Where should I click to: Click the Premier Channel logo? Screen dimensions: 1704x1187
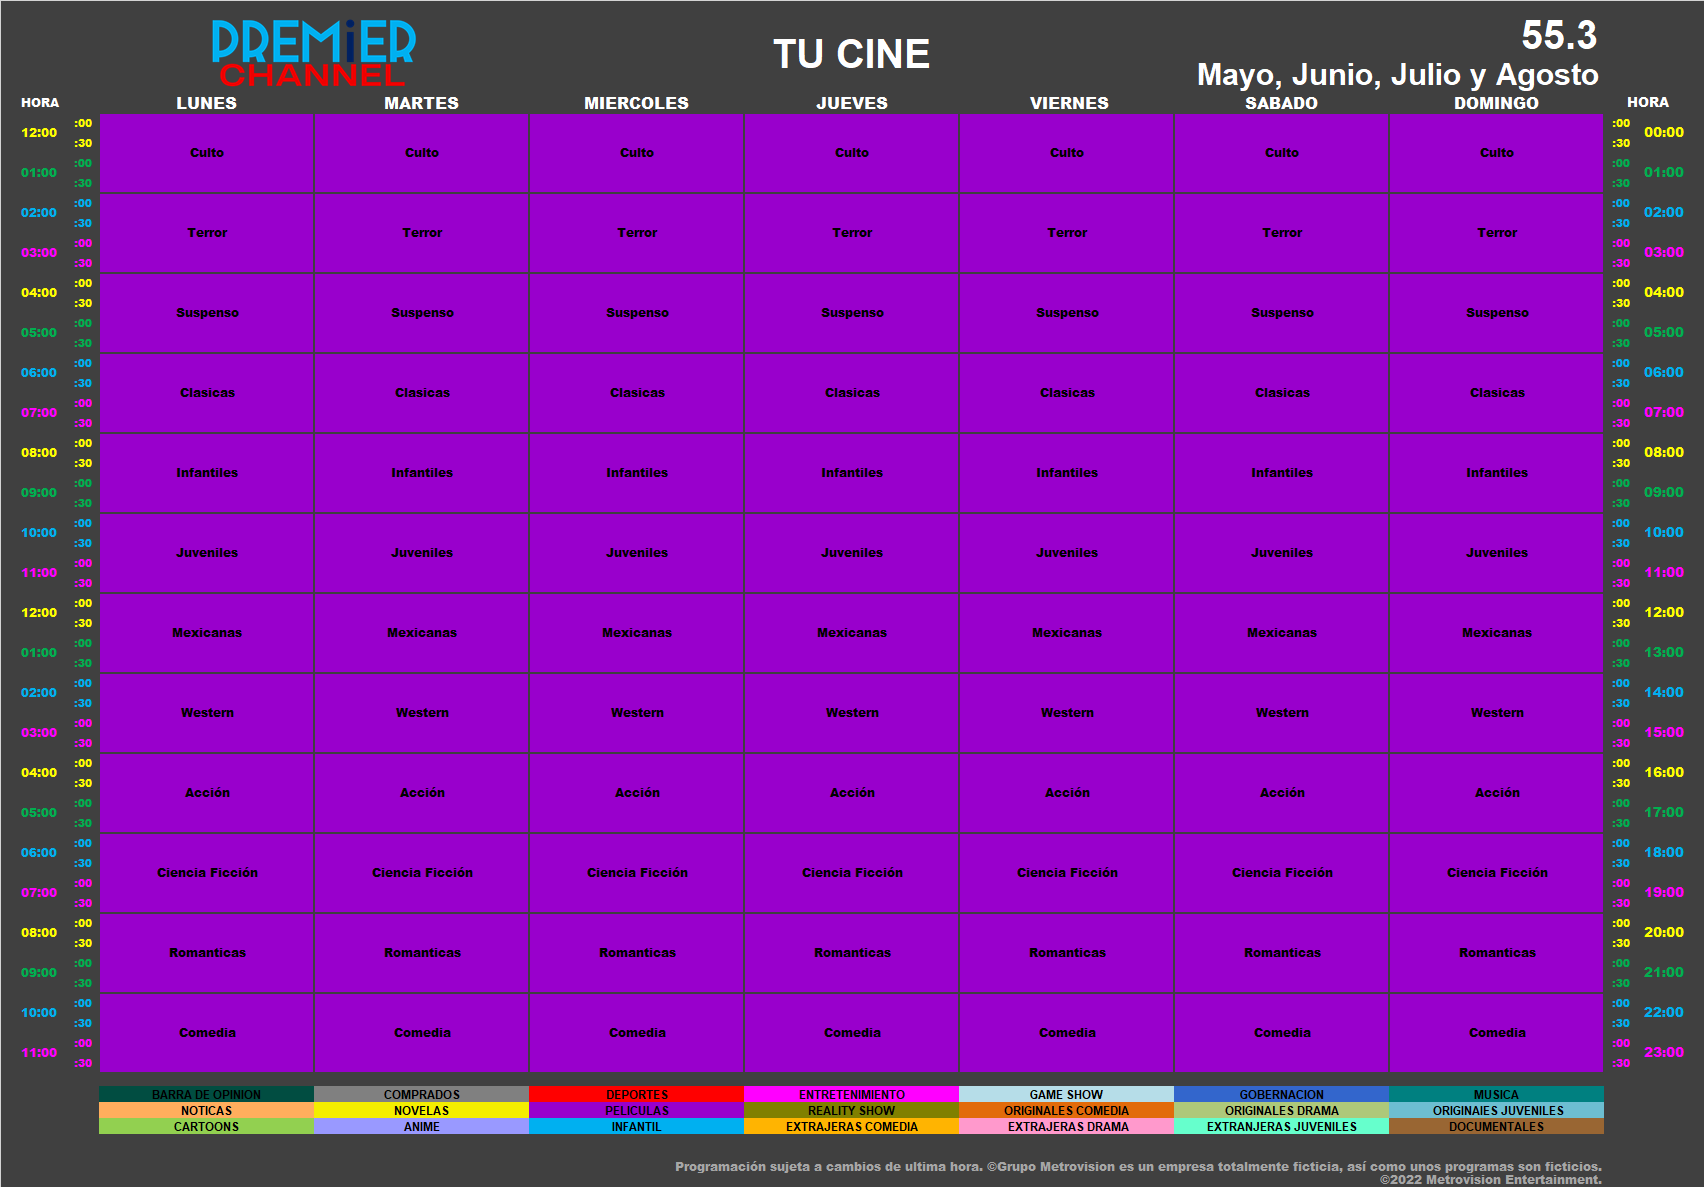coord(313,53)
